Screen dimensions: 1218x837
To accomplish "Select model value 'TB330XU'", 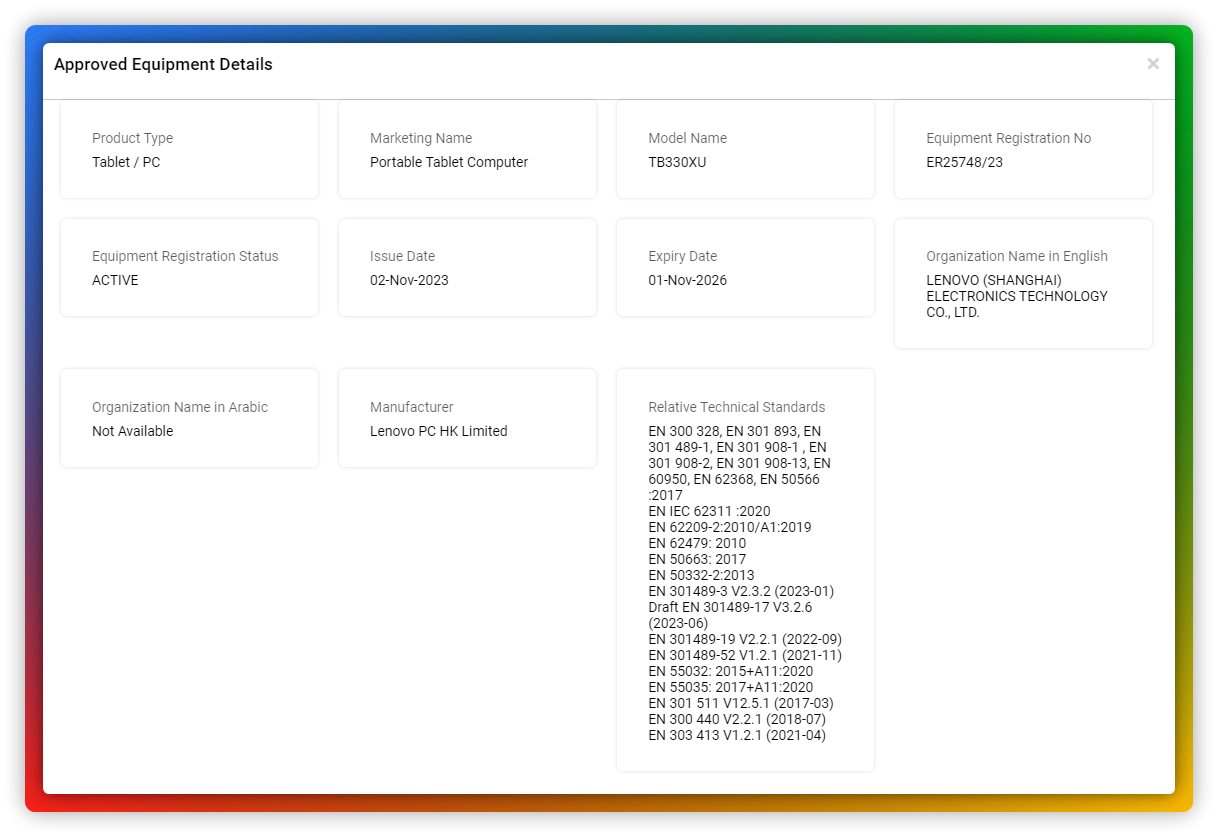I will tap(677, 162).
